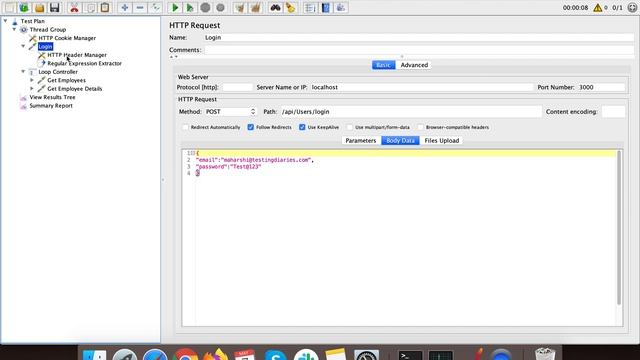Expand the Get Employee Details node
Screen dimensions: 640x360
32,89
